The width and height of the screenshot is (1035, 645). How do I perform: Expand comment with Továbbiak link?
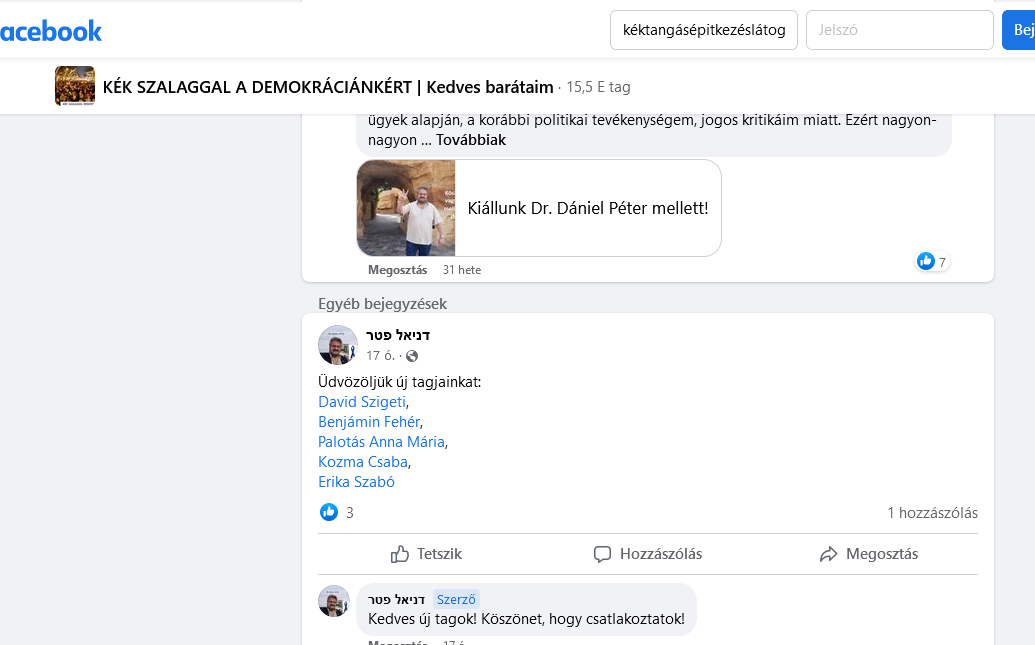[x=471, y=140]
